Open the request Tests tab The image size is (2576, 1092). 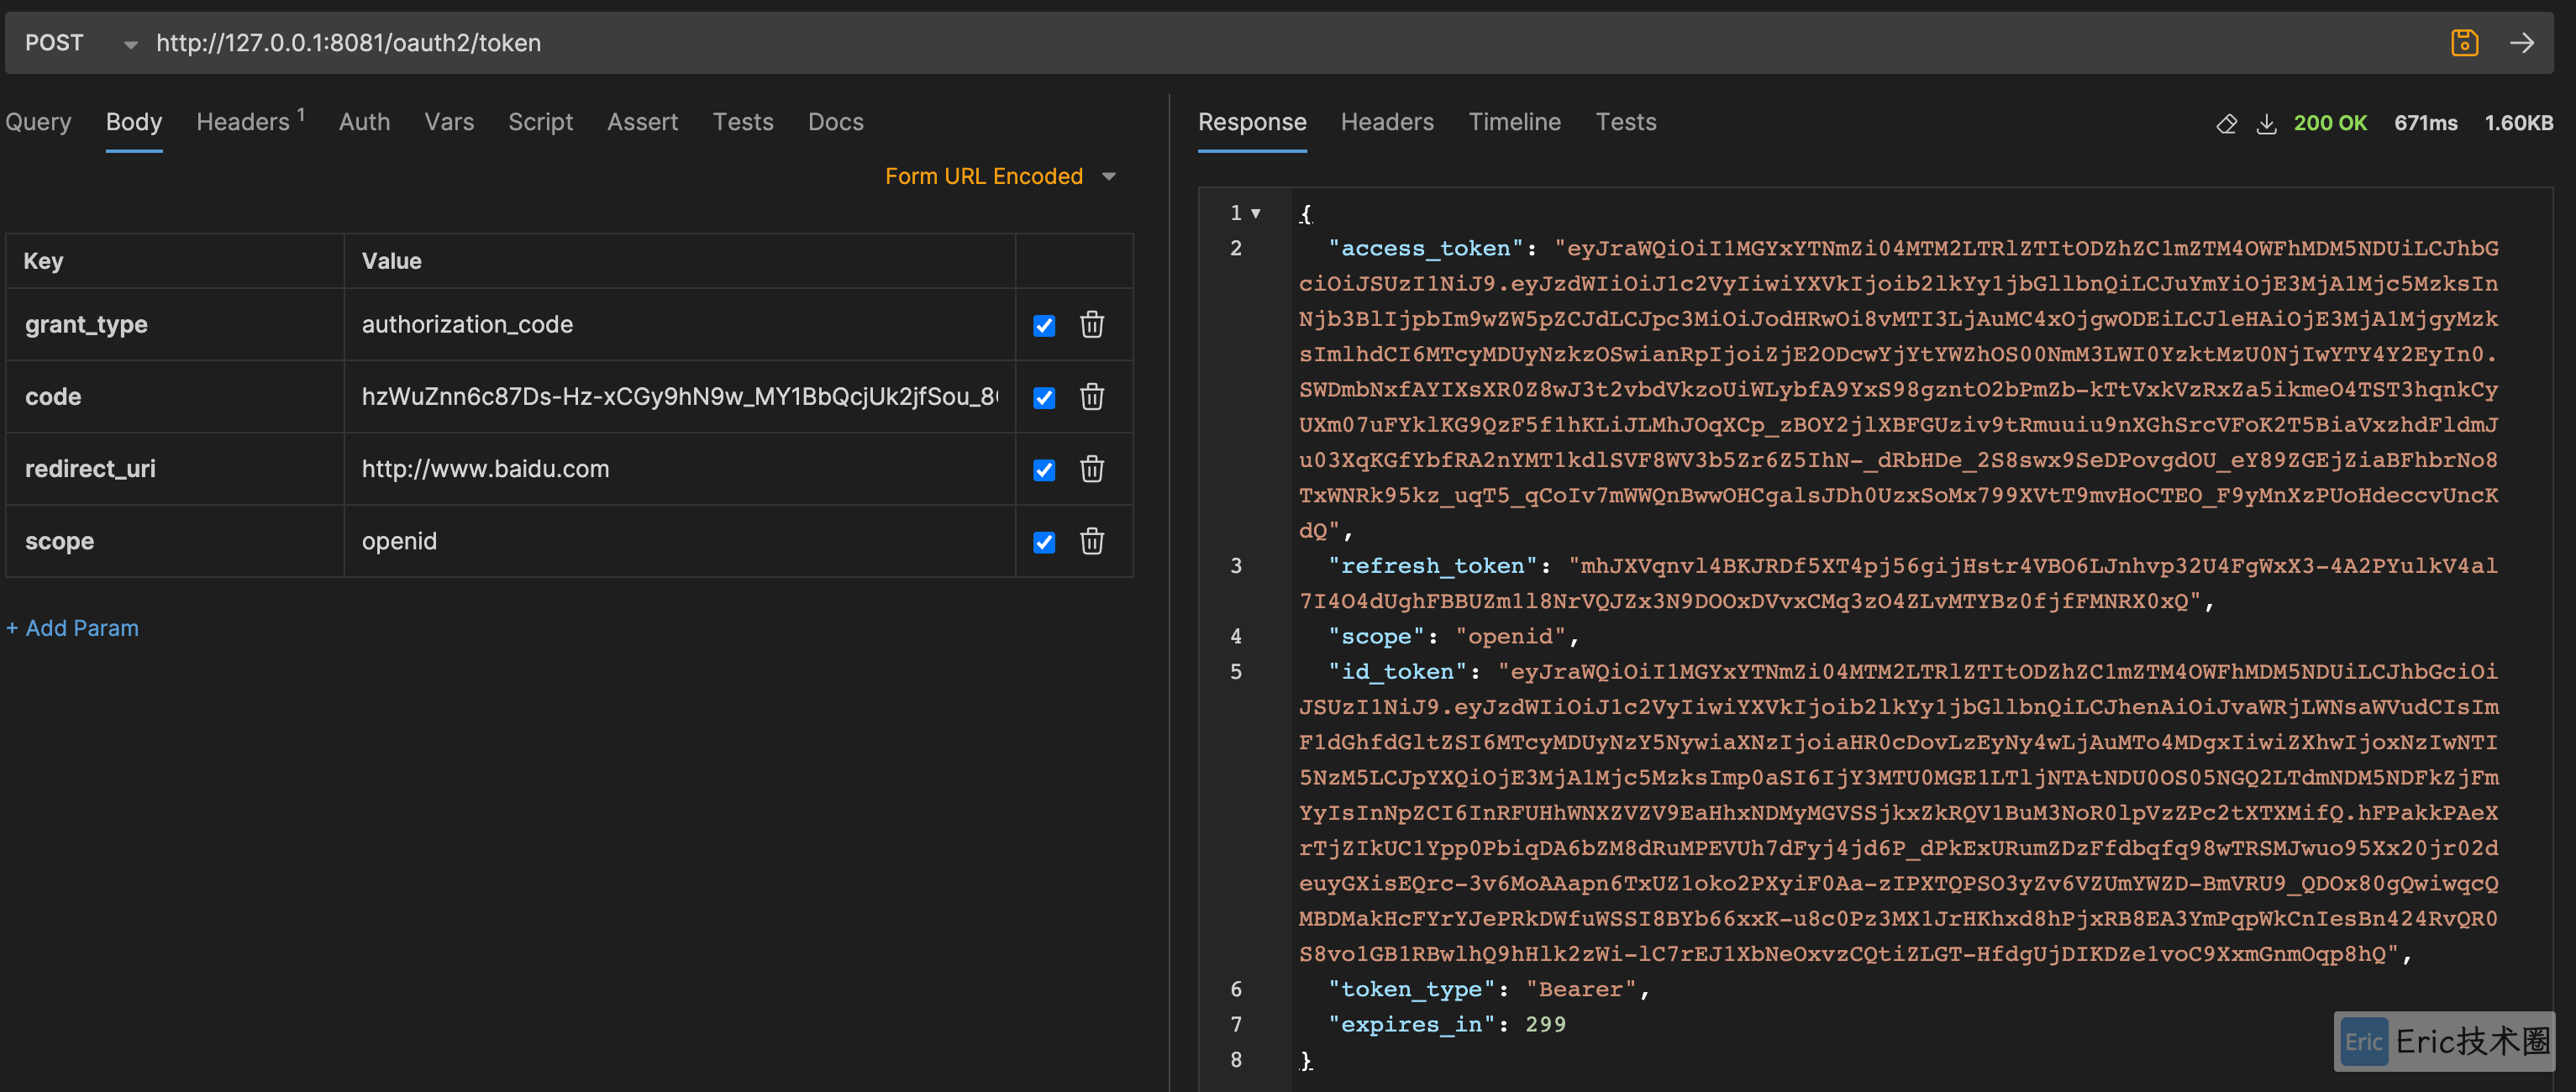743,122
